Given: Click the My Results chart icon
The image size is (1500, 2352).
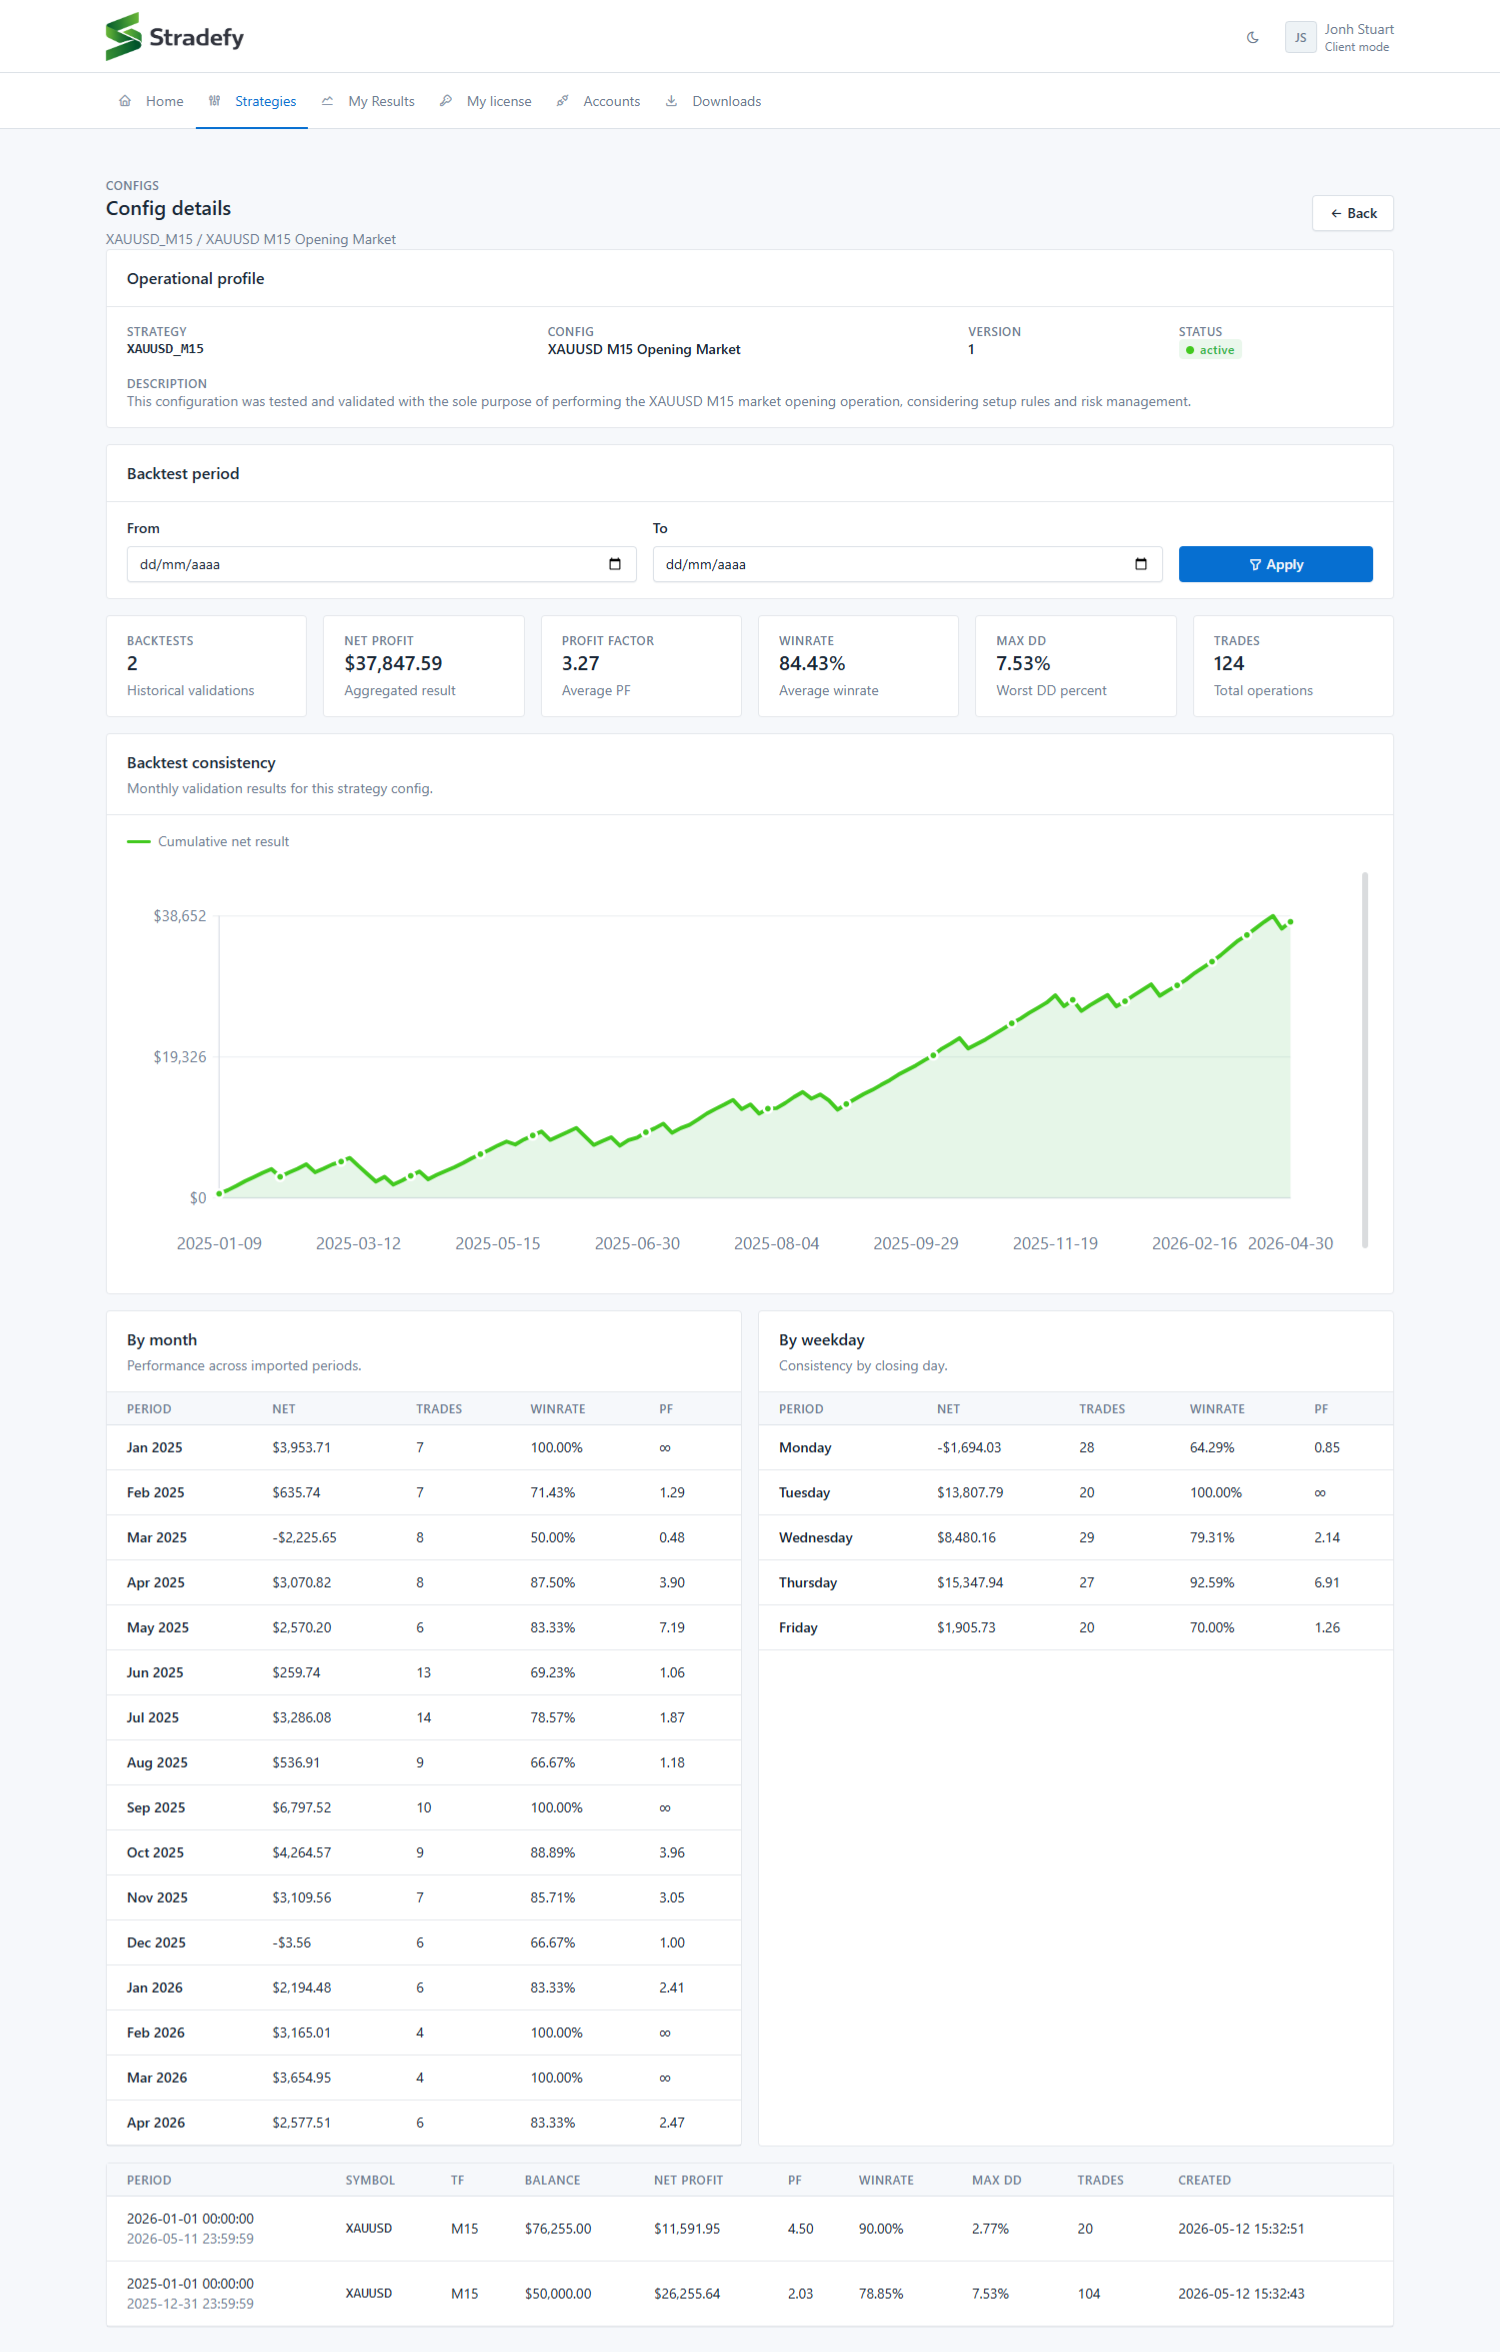Looking at the screenshot, I should click(327, 101).
